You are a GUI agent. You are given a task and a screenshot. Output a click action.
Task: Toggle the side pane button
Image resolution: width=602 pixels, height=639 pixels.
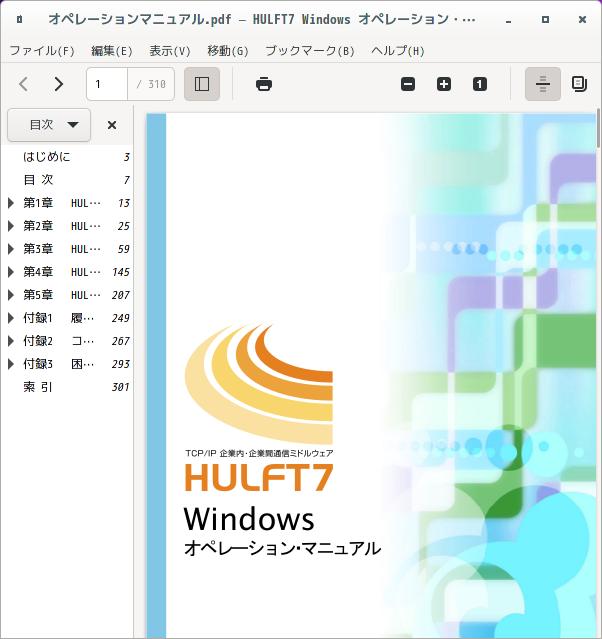pos(202,84)
